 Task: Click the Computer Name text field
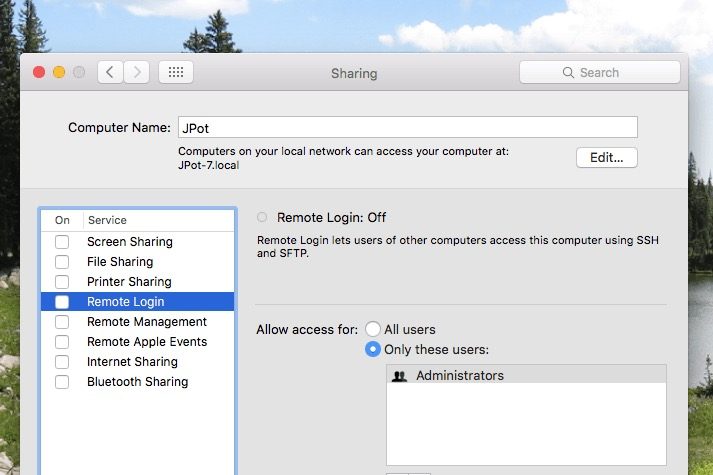407,127
